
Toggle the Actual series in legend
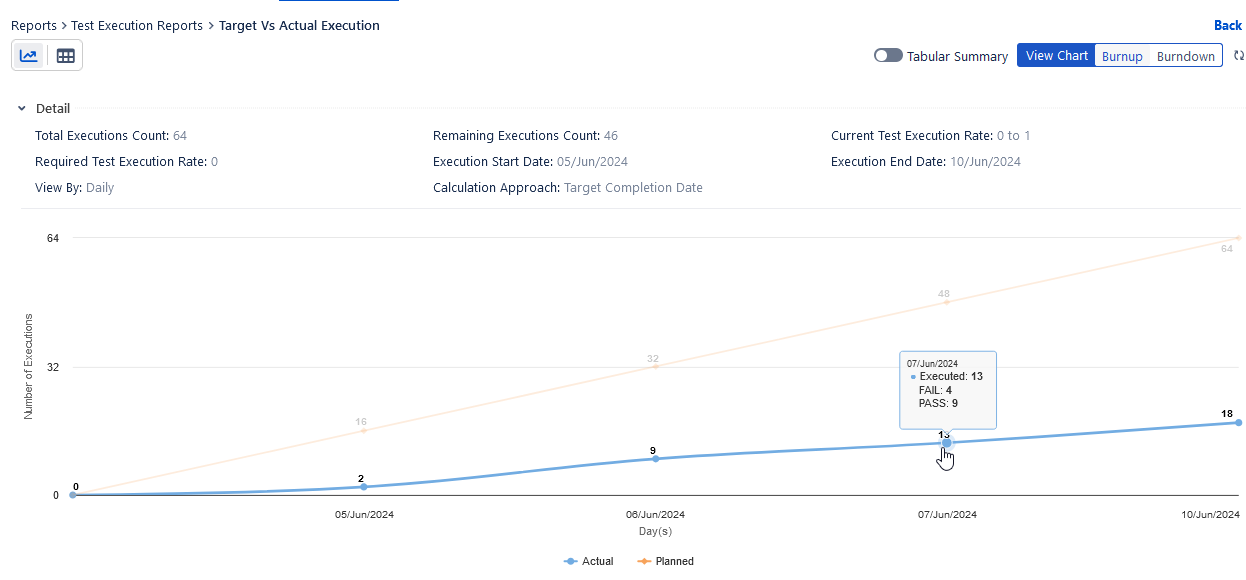pyautogui.click(x=589, y=561)
